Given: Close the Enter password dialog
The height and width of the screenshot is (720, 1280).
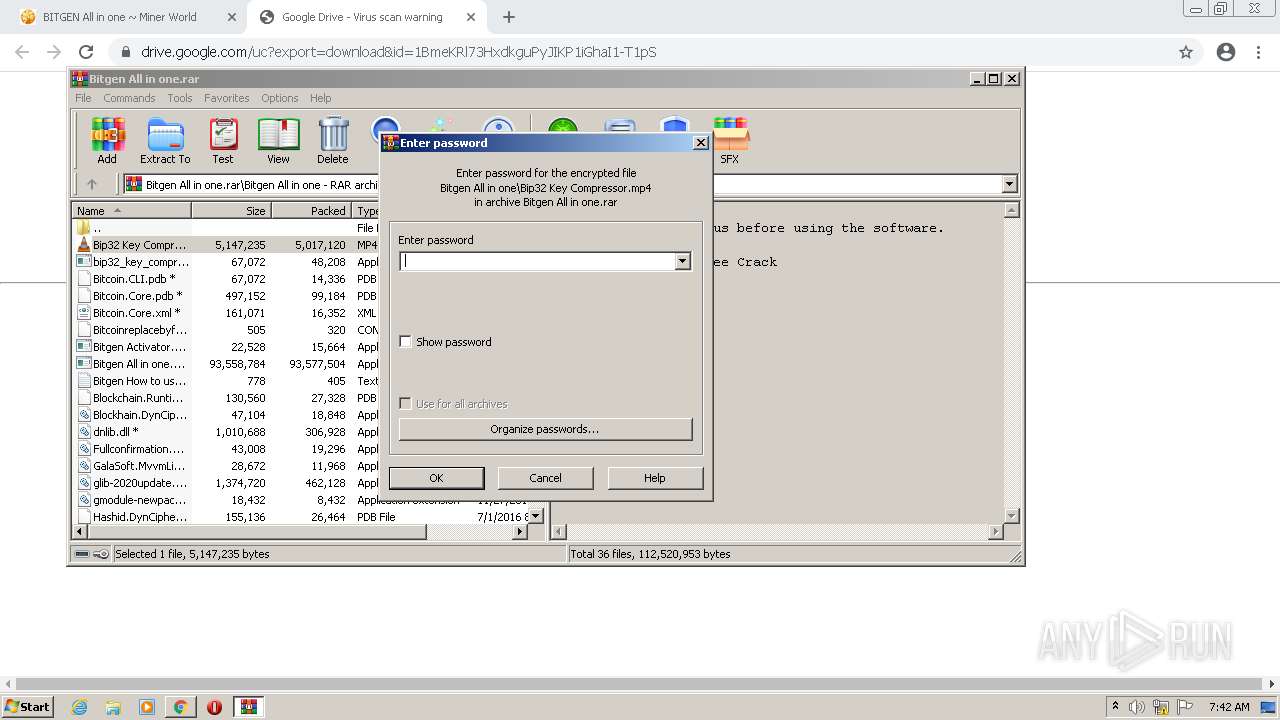Looking at the screenshot, I should click(701, 143).
